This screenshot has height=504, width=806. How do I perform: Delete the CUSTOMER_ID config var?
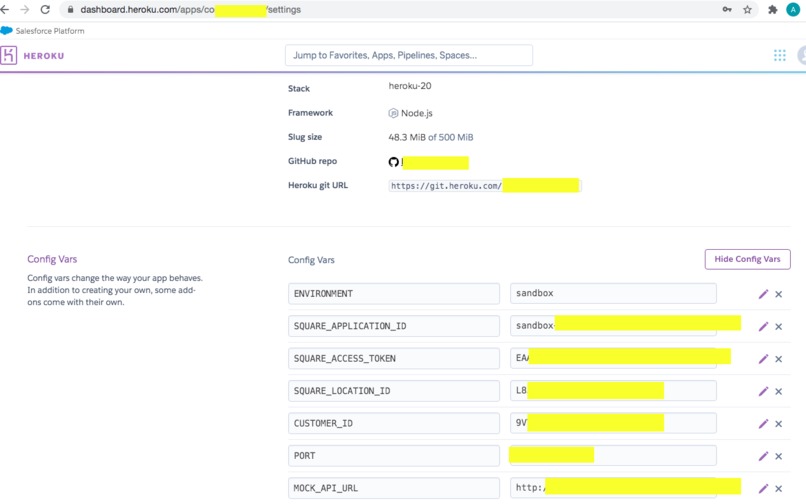click(x=779, y=424)
